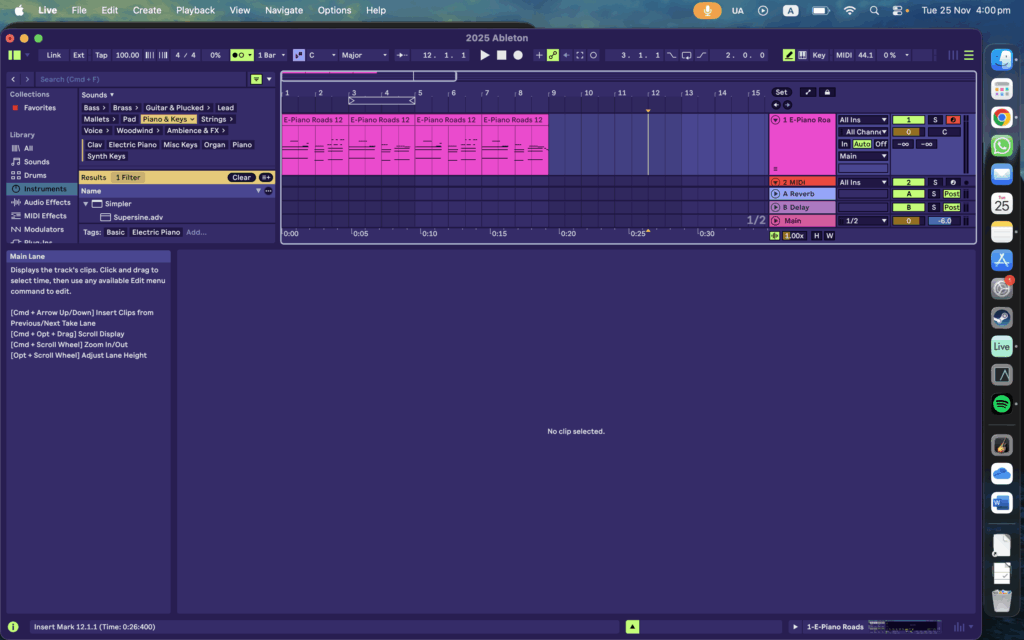Viewport: 1024px width, 640px height.
Task: Enable Draw Mode pencil icon
Action: coord(789,55)
